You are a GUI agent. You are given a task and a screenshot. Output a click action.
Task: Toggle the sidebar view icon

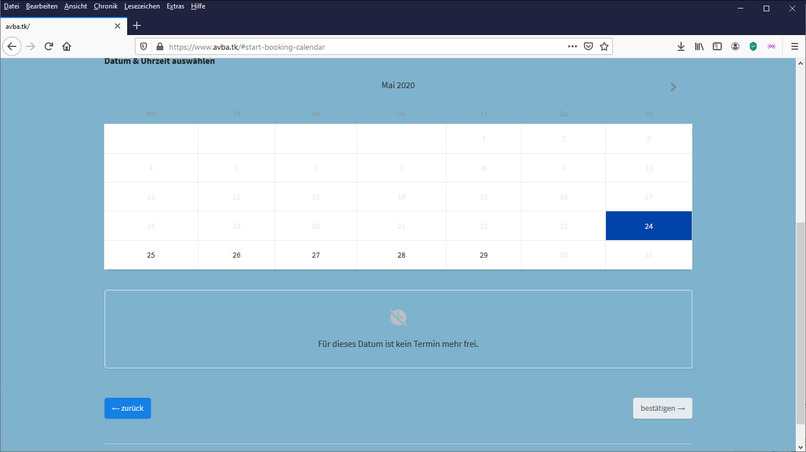point(717,46)
